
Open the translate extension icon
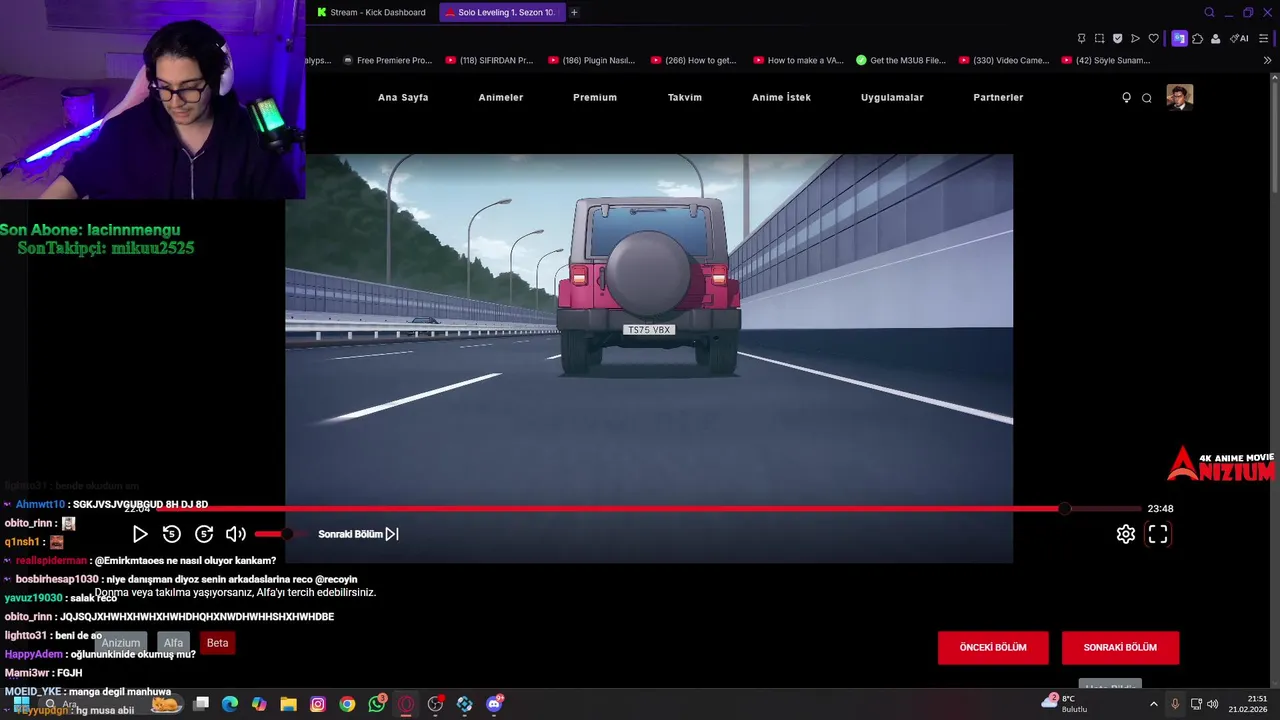(x=1179, y=38)
